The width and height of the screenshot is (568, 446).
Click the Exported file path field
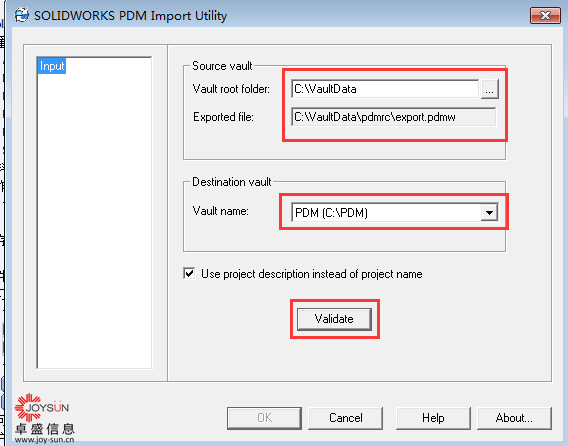coord(393,117)
